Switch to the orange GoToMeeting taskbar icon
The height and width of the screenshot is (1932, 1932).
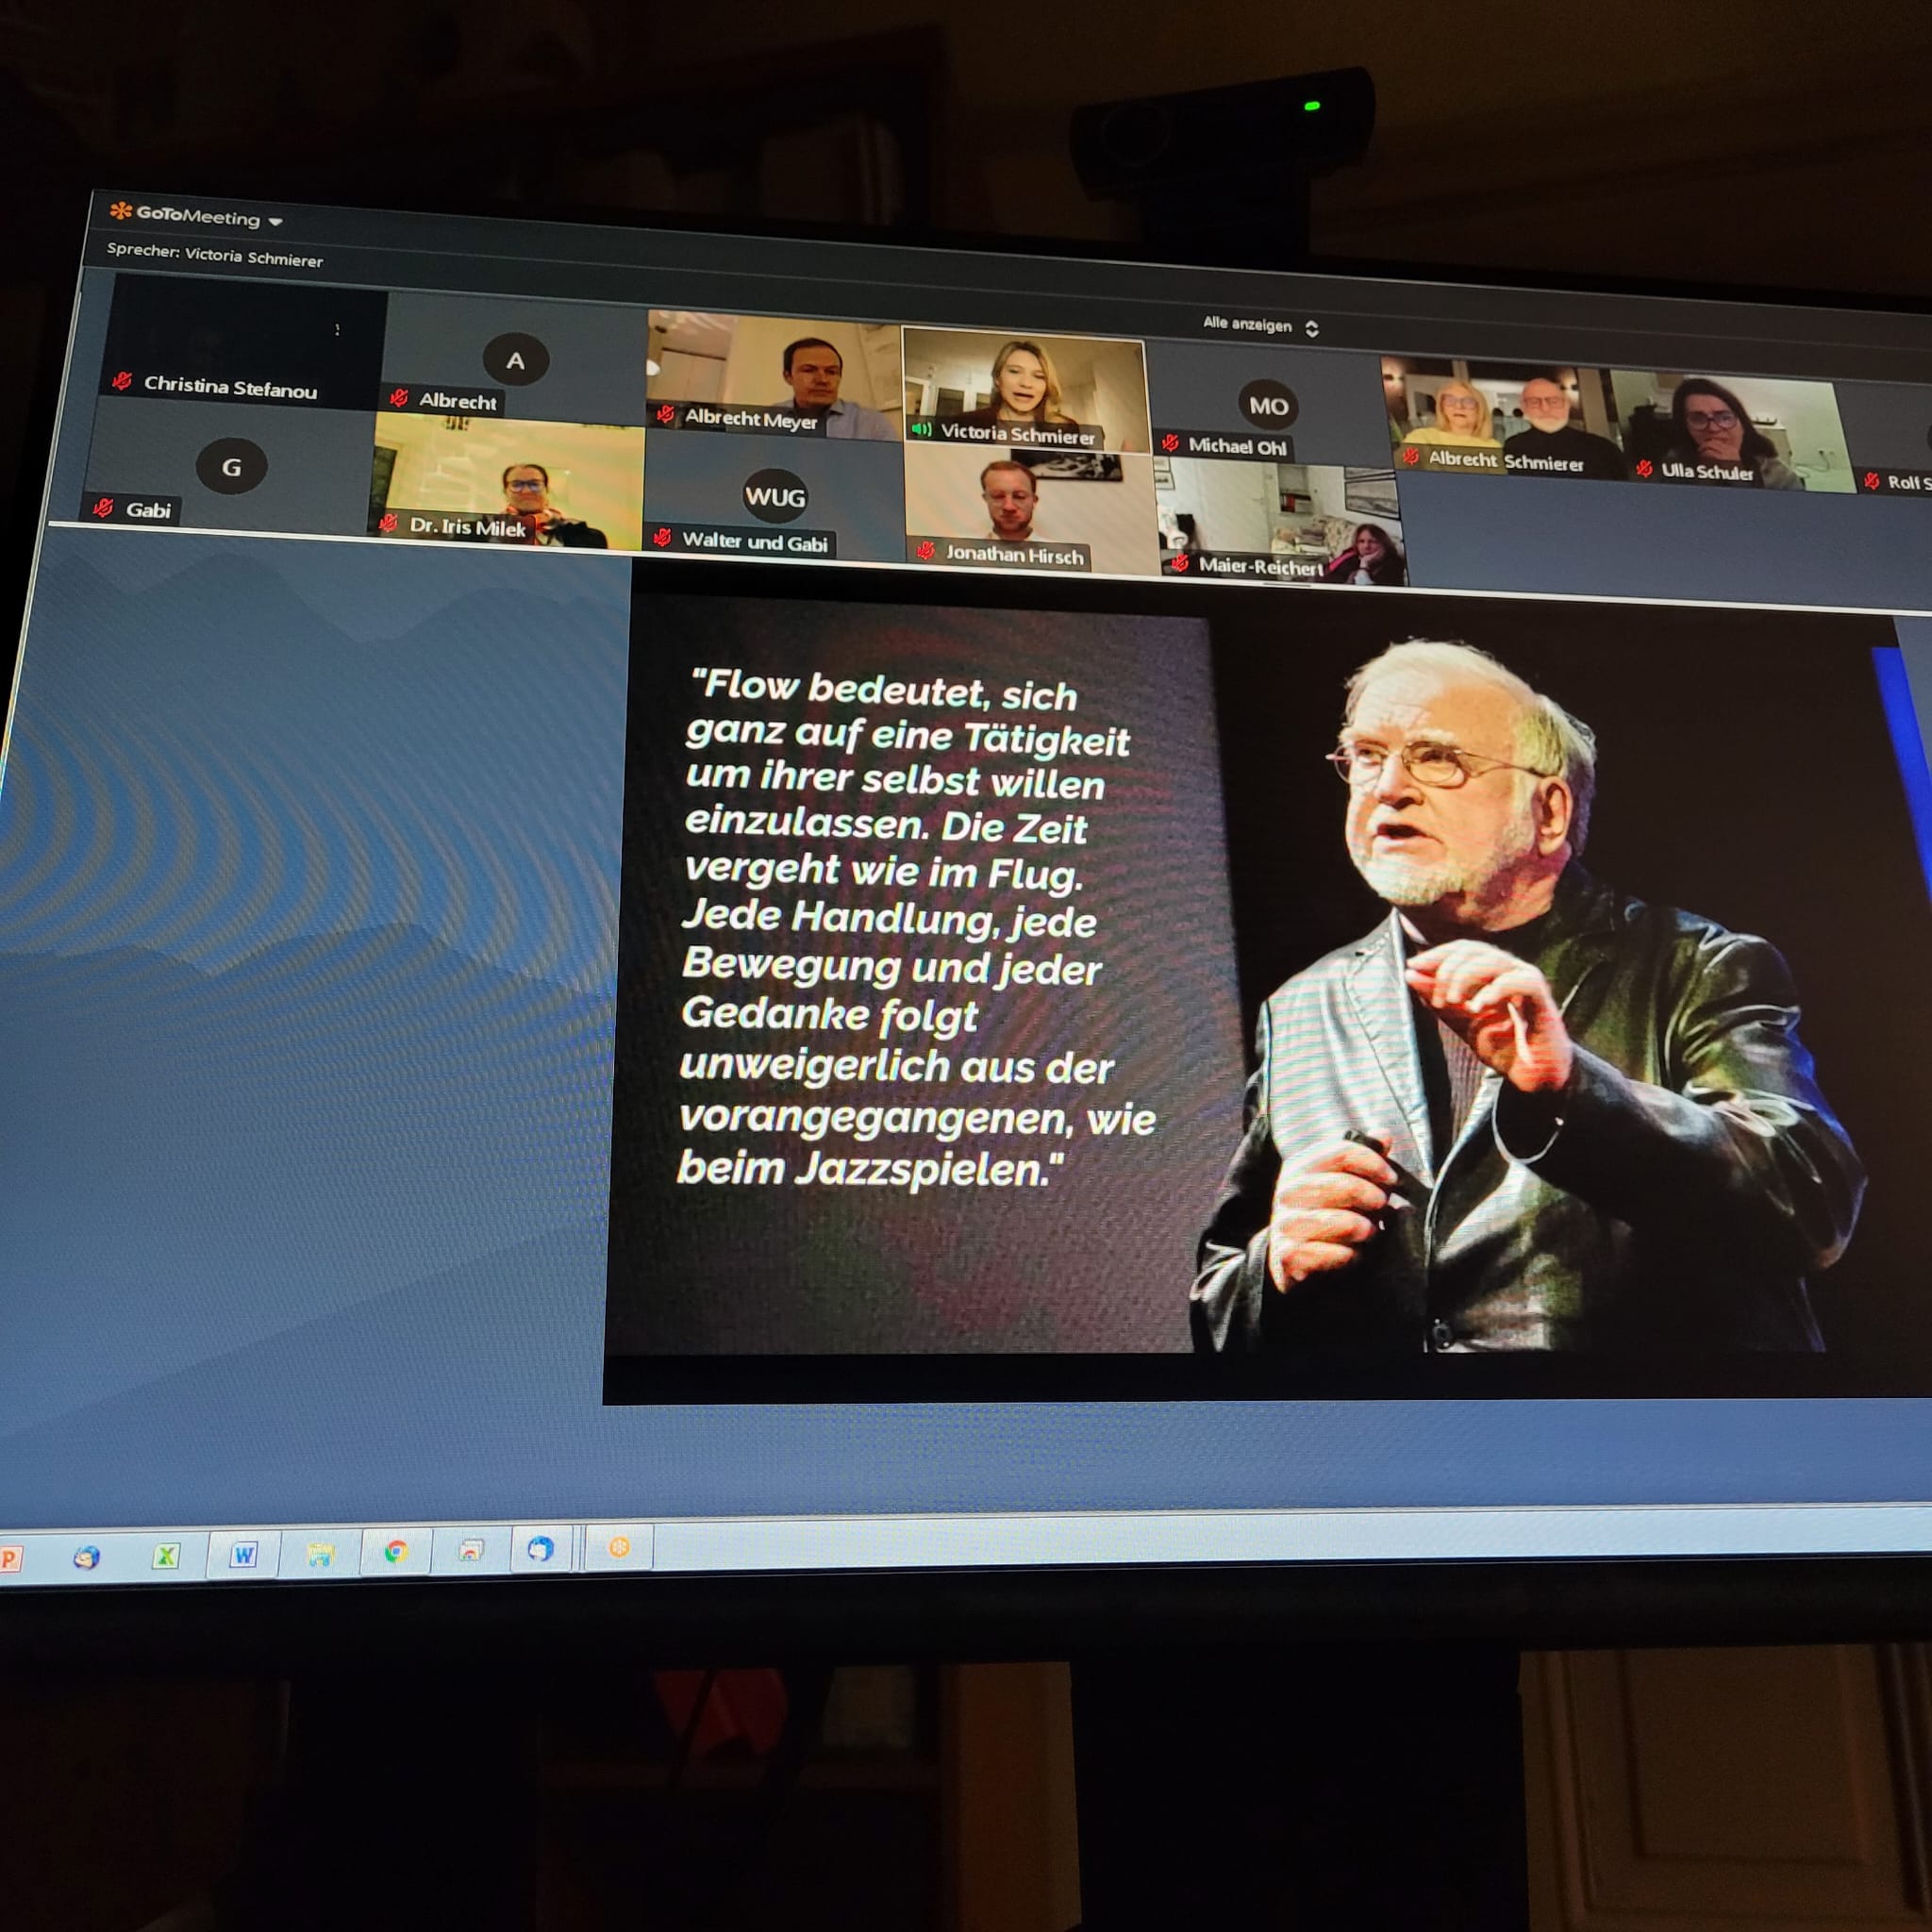619,1547
